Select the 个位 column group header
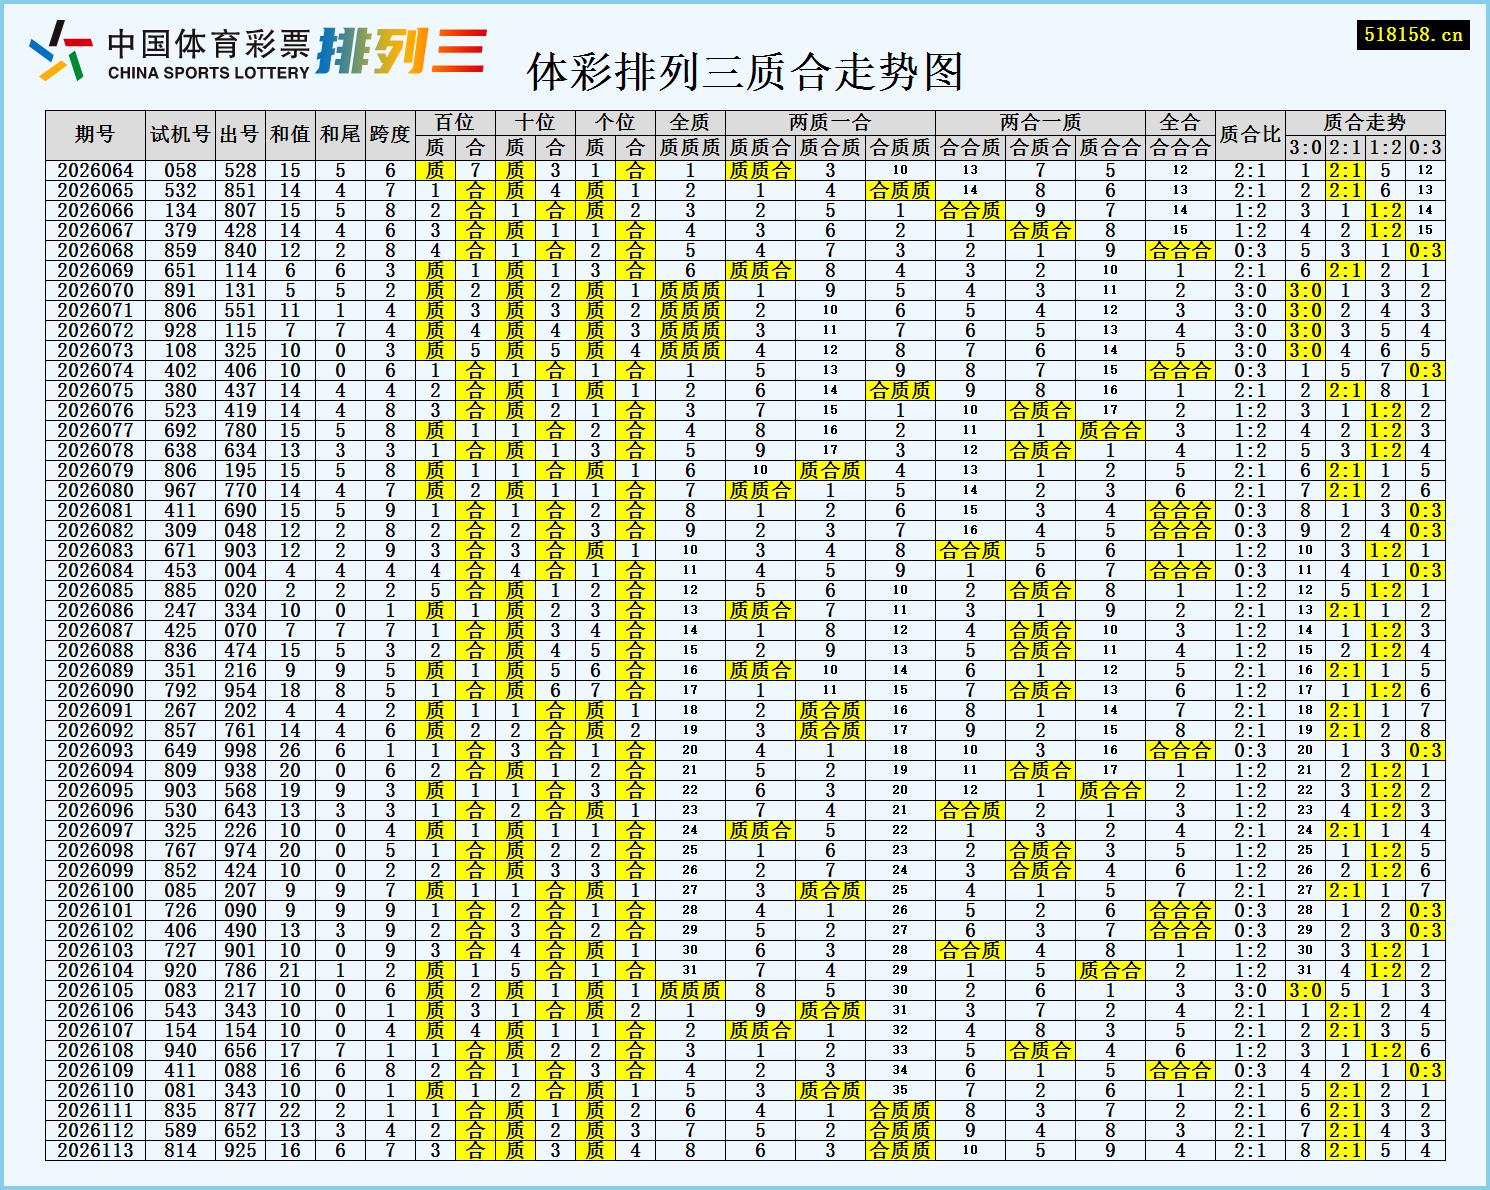 pos(615,122)
